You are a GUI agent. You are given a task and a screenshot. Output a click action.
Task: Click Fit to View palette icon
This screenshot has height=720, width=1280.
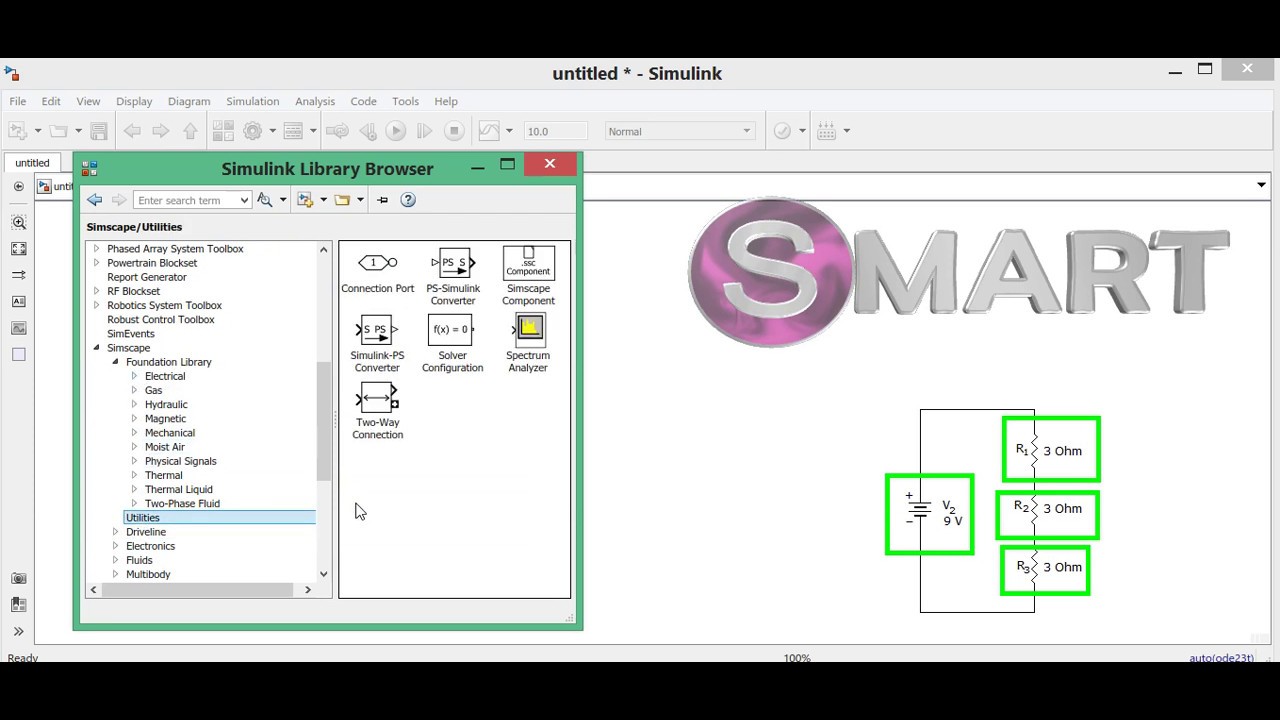point(19,249)
